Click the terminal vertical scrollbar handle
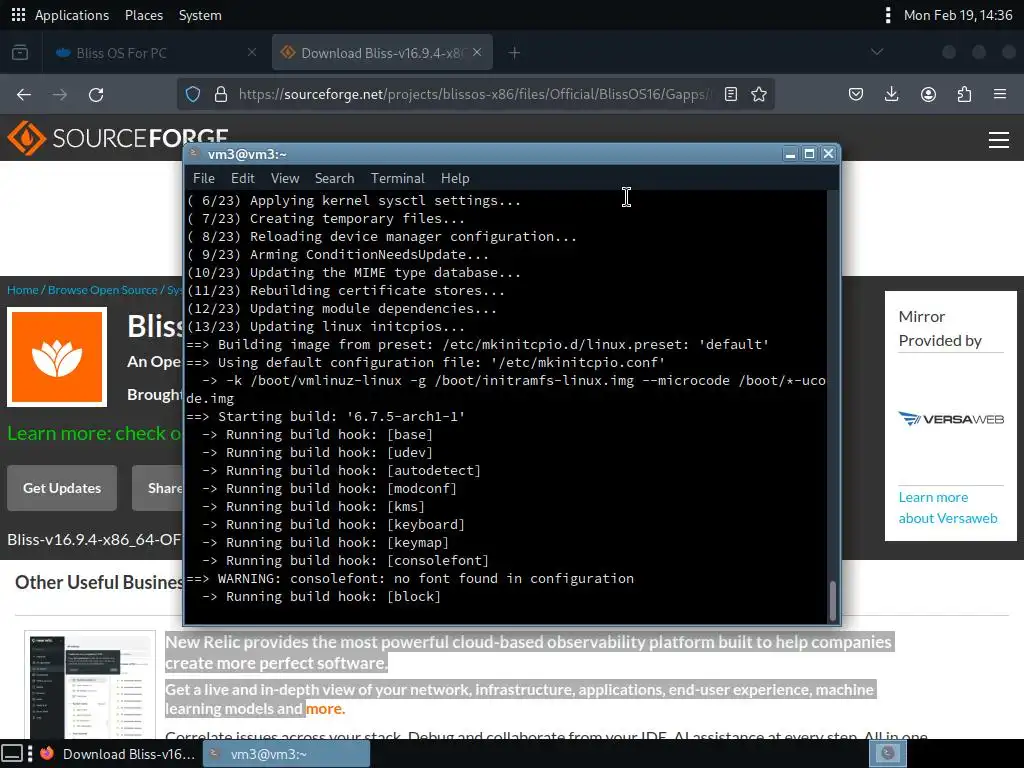Viewport: 1024px width, 768px height. coord(832,600)
